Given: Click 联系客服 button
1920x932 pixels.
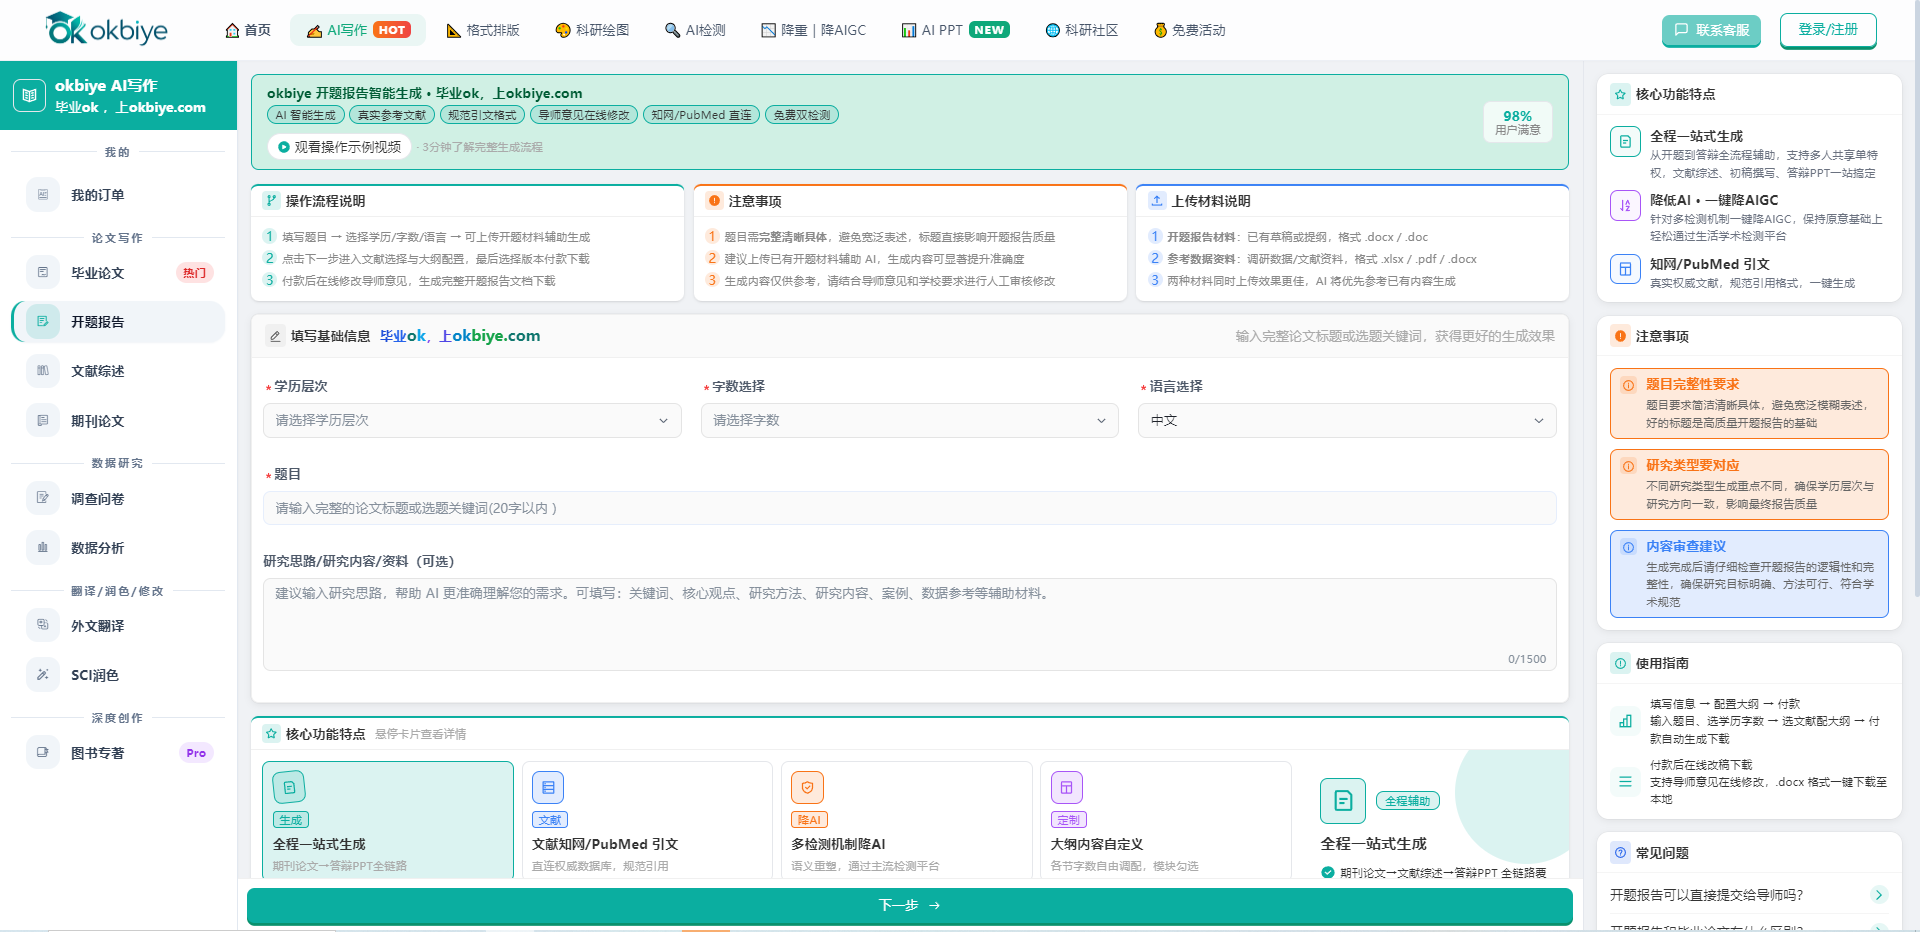Looking at the screenshot, I should (1711, 30).
